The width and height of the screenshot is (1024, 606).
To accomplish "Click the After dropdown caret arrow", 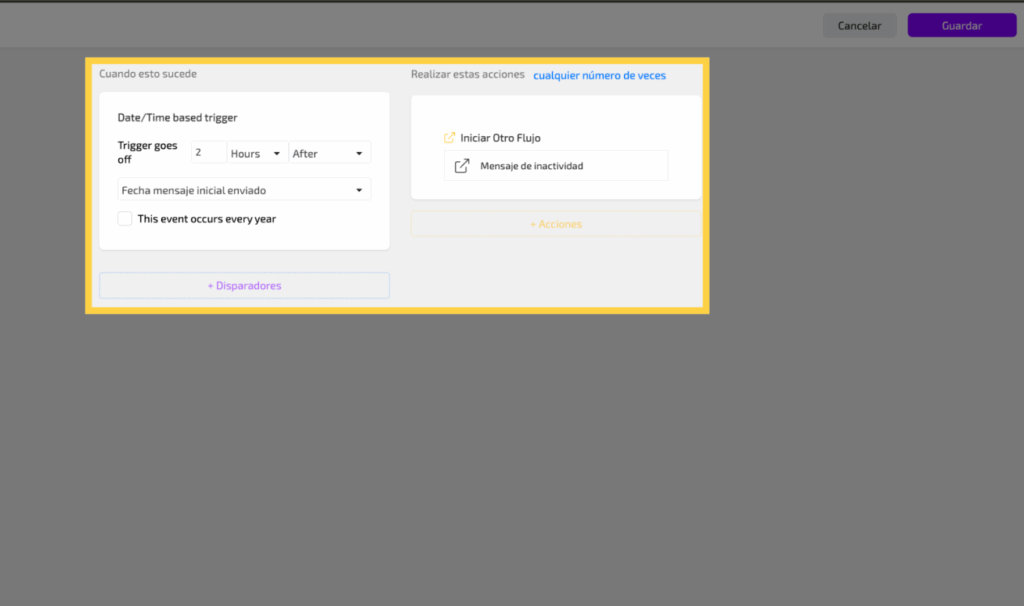I will [359, 154].
